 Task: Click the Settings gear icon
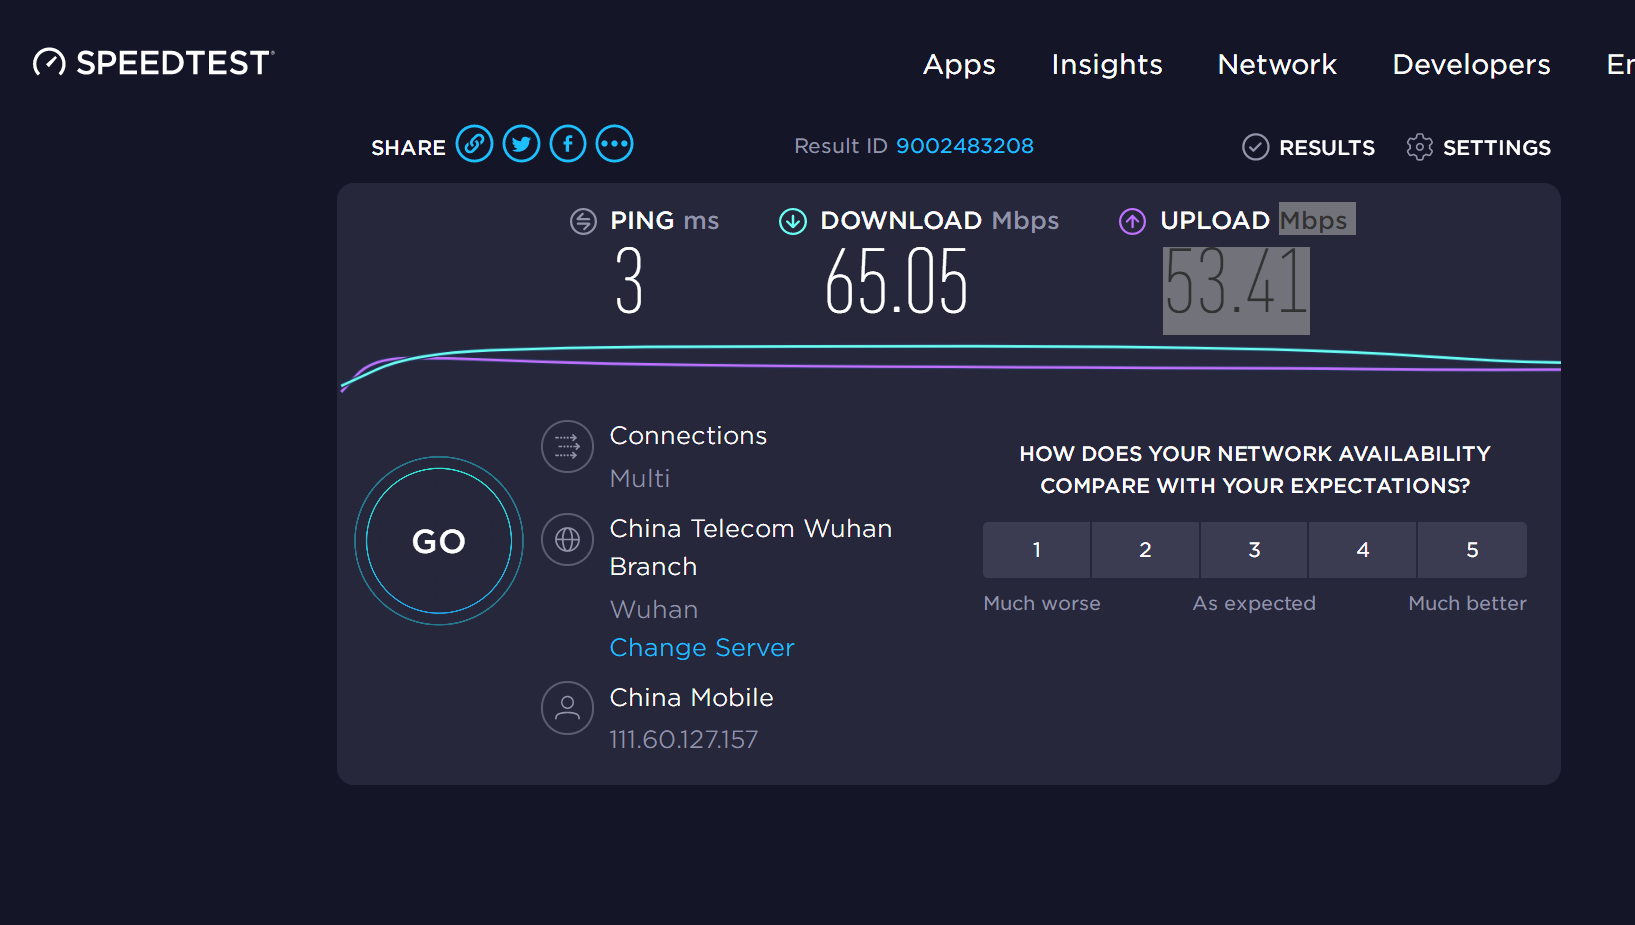[x=1419, y=147]
